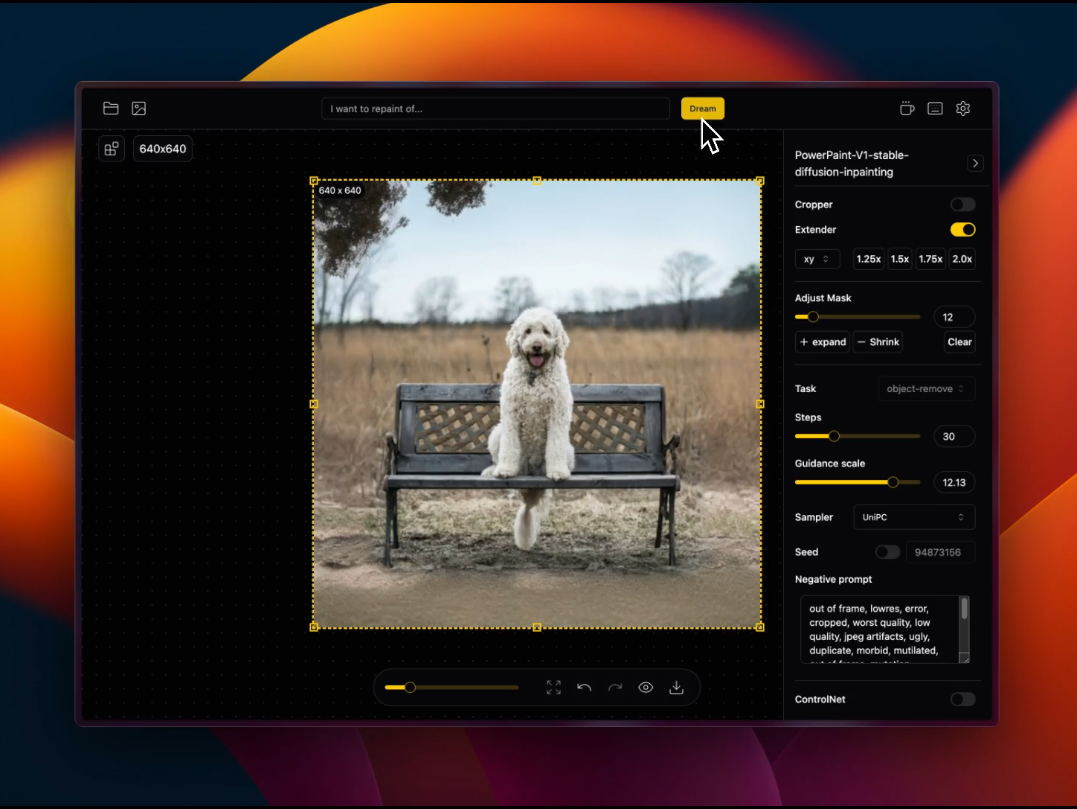Viewport: 1077px width, 809px height.
Task: Click the seed number field 94873156
Action: [x=940, y=552]
